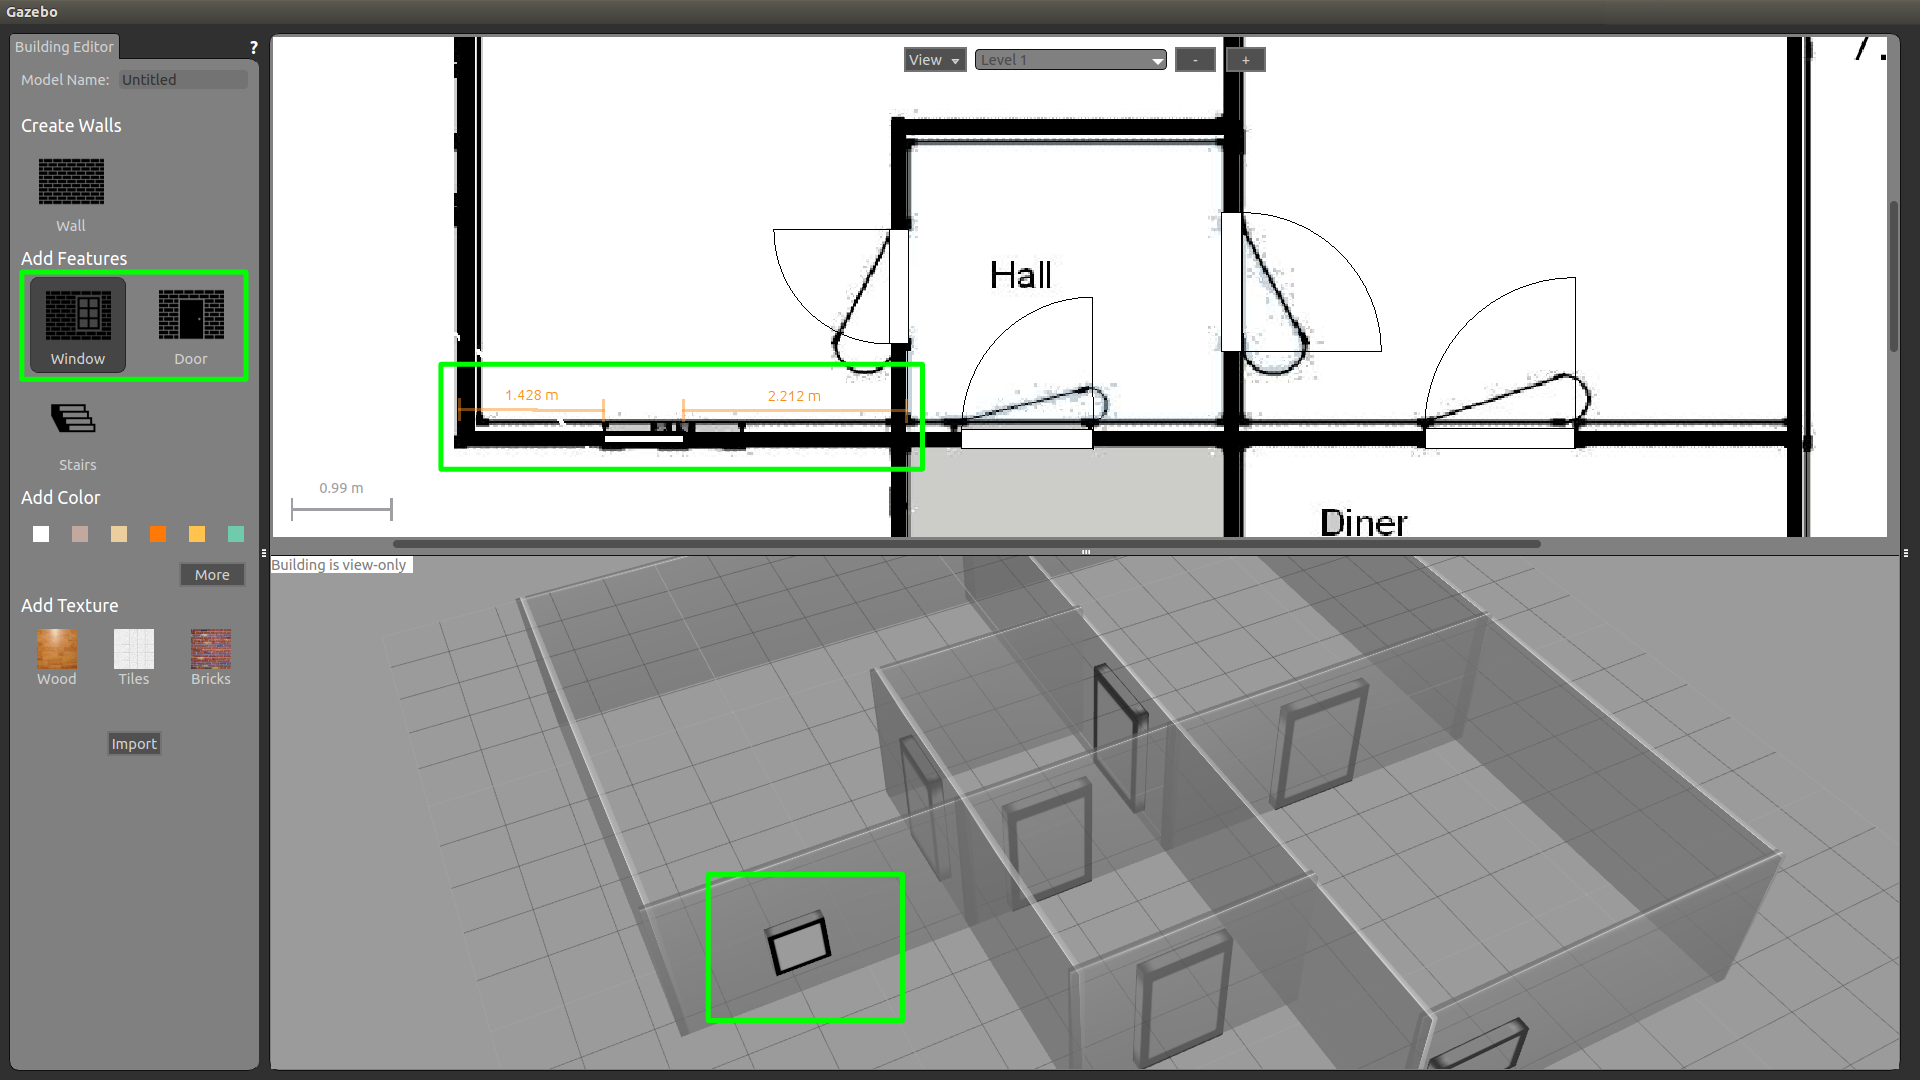1920x1080 pixels.
Task: Open the Gazebo application menu
Action: click(32, 12)
